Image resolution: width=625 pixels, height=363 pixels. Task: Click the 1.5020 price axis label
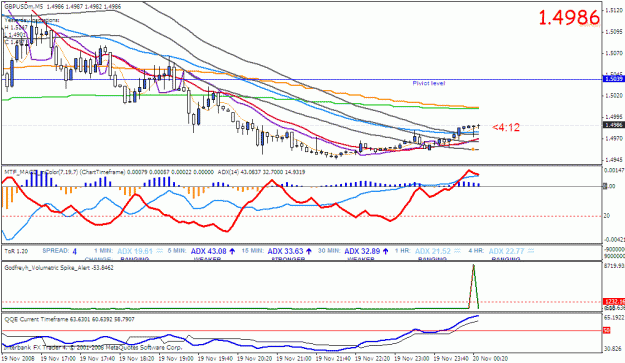(614, 96)
